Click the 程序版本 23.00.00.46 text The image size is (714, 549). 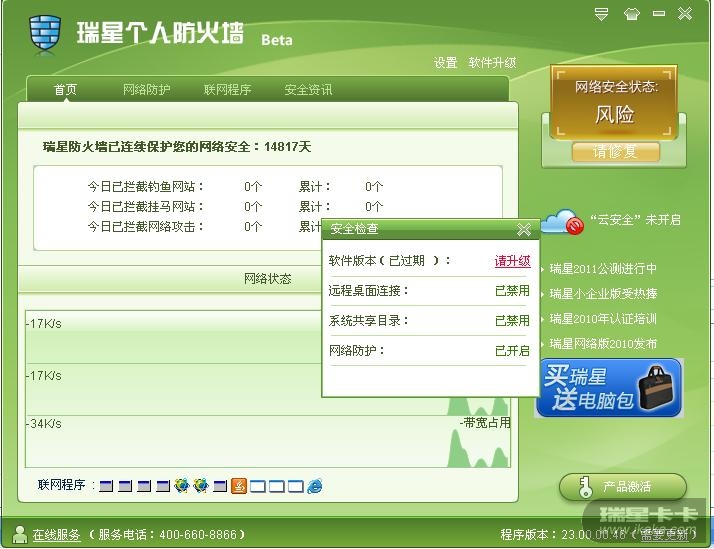tap(563, 534)
